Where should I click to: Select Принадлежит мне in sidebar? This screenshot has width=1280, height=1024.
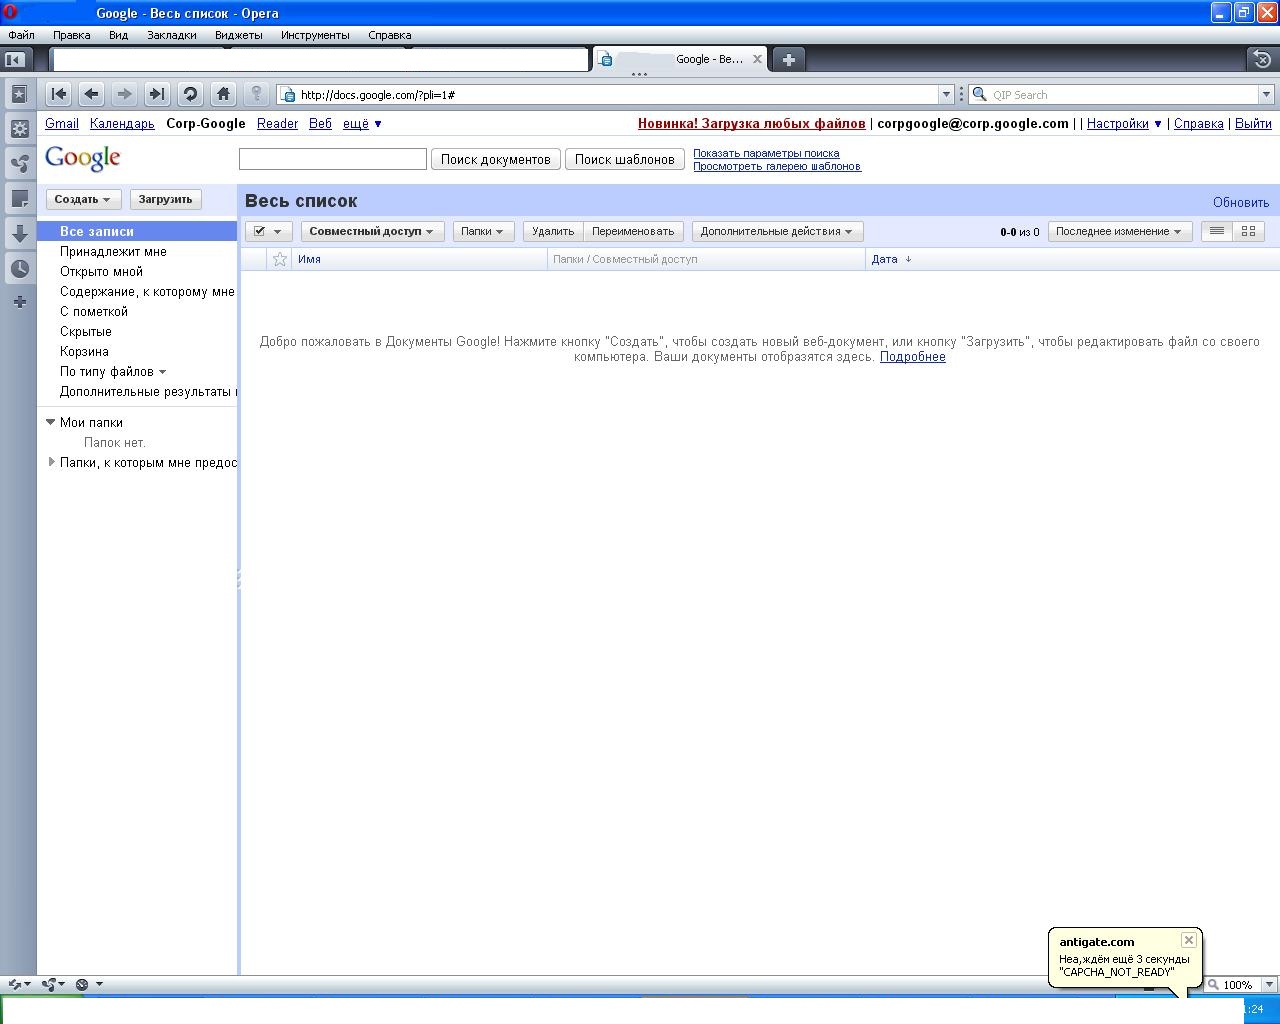113,251
